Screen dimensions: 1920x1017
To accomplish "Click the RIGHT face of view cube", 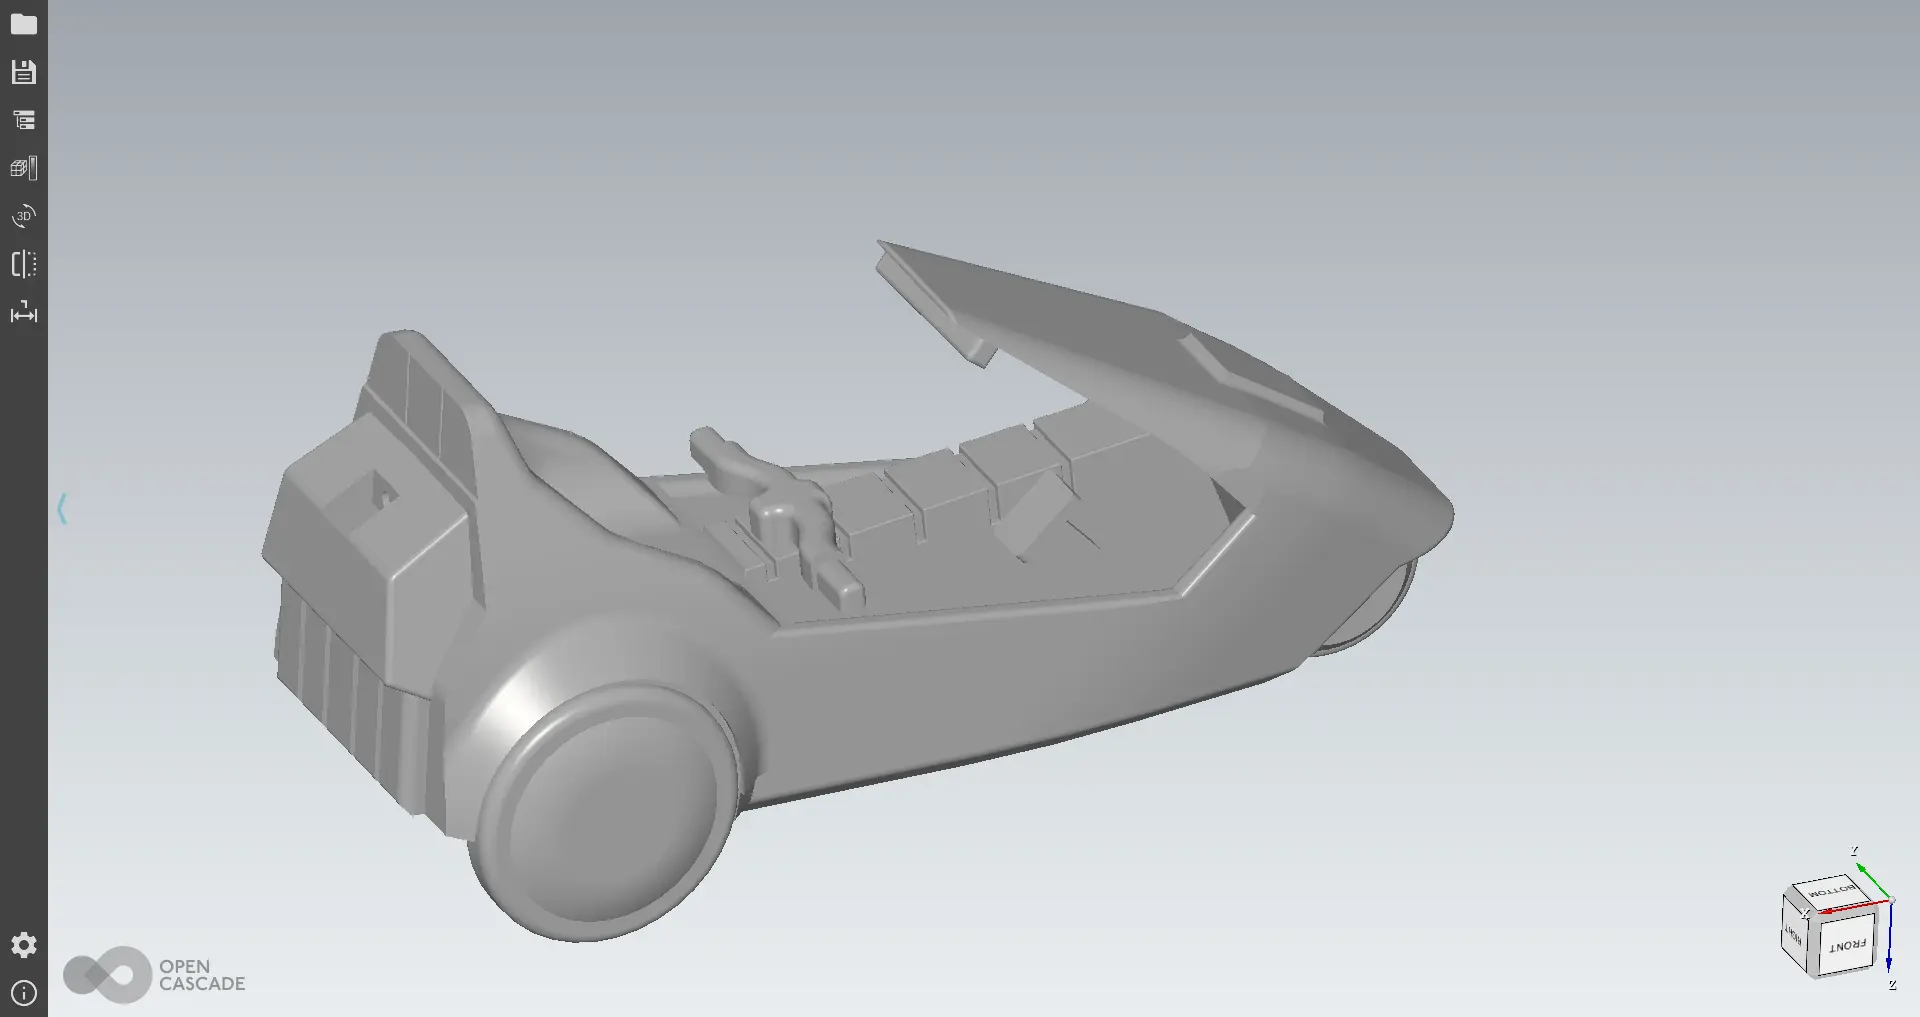I will [x=1794, y=936].
